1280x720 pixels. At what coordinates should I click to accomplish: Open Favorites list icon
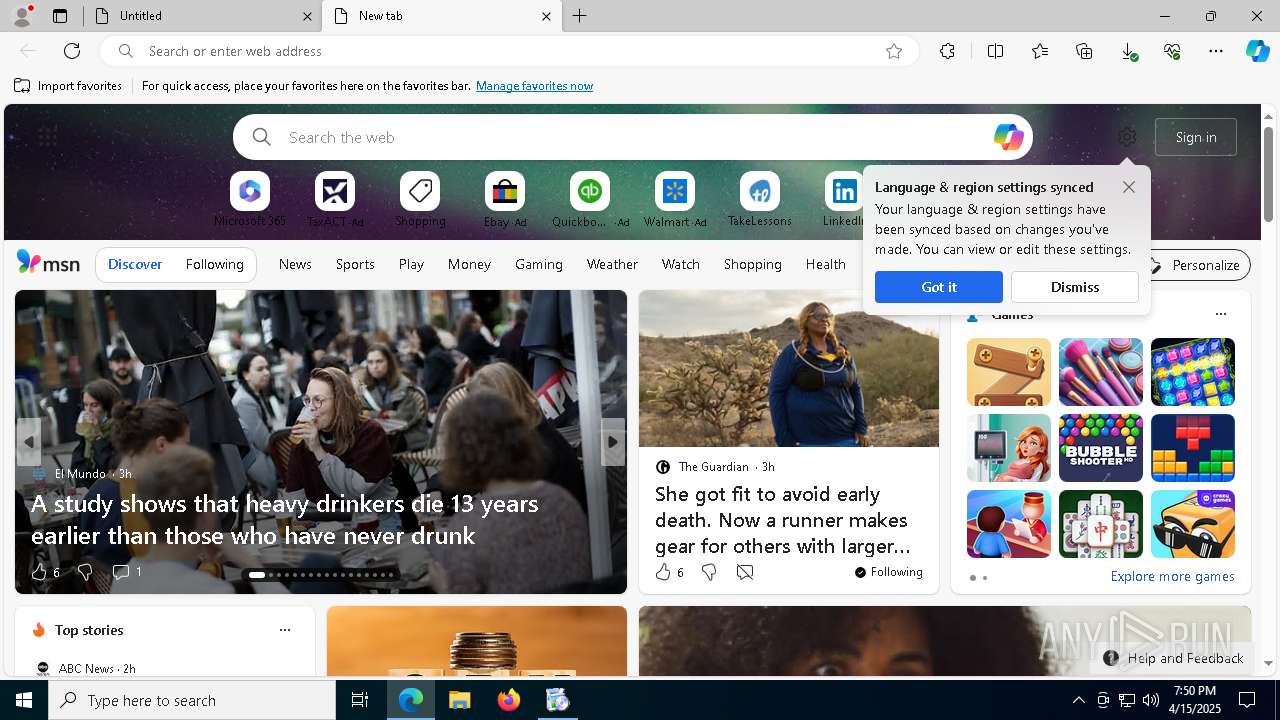(1040, 51)
